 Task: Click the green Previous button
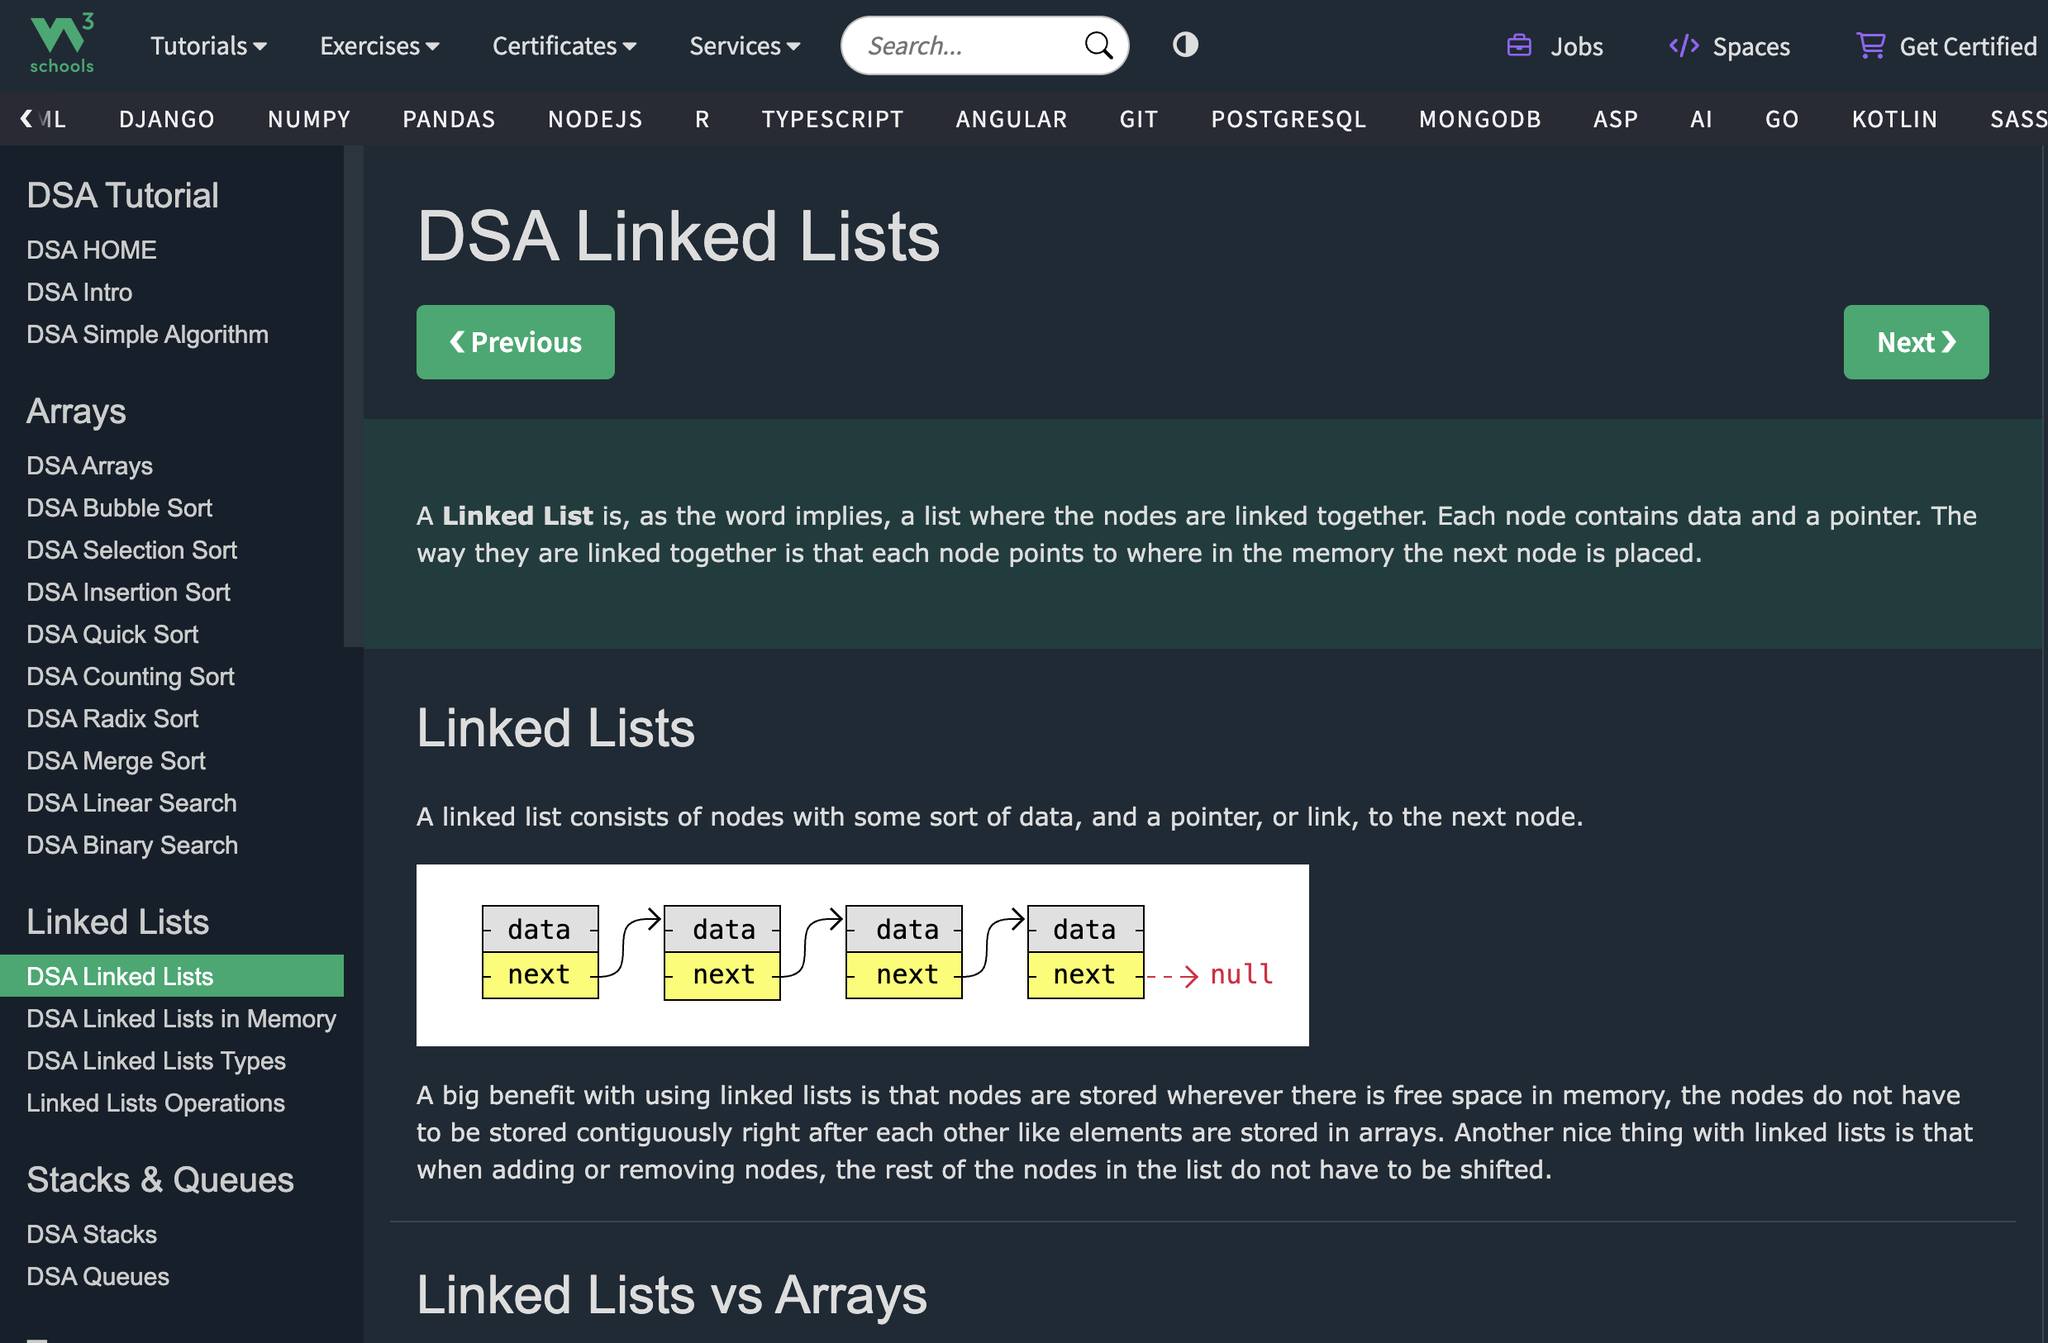coord(515,342)
